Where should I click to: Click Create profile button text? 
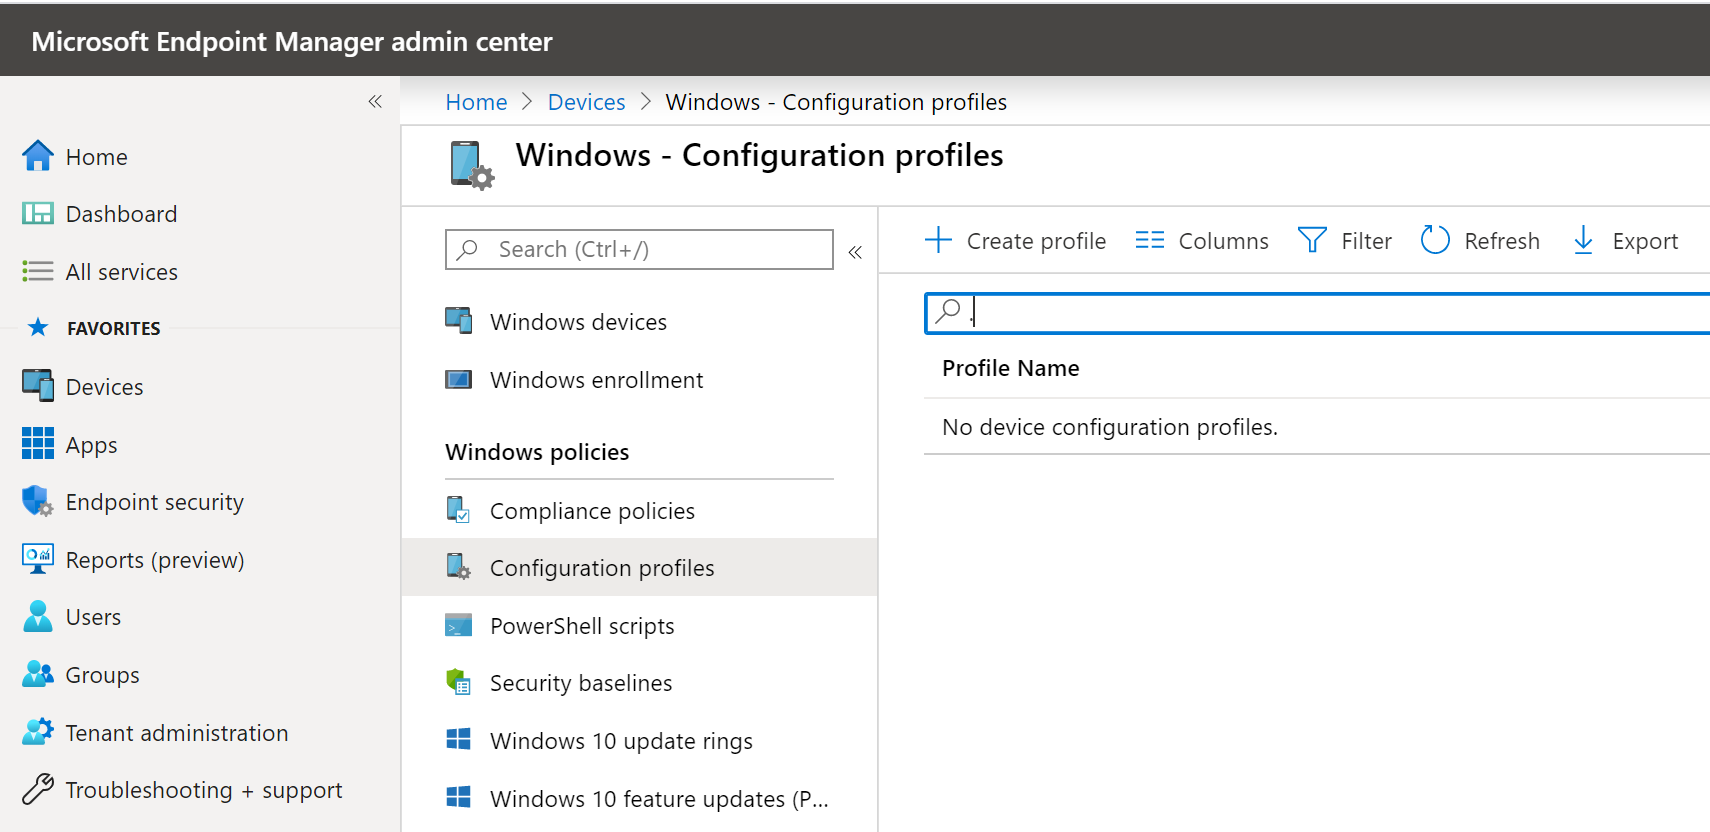pyautogui.click(x=1036, y=241)
